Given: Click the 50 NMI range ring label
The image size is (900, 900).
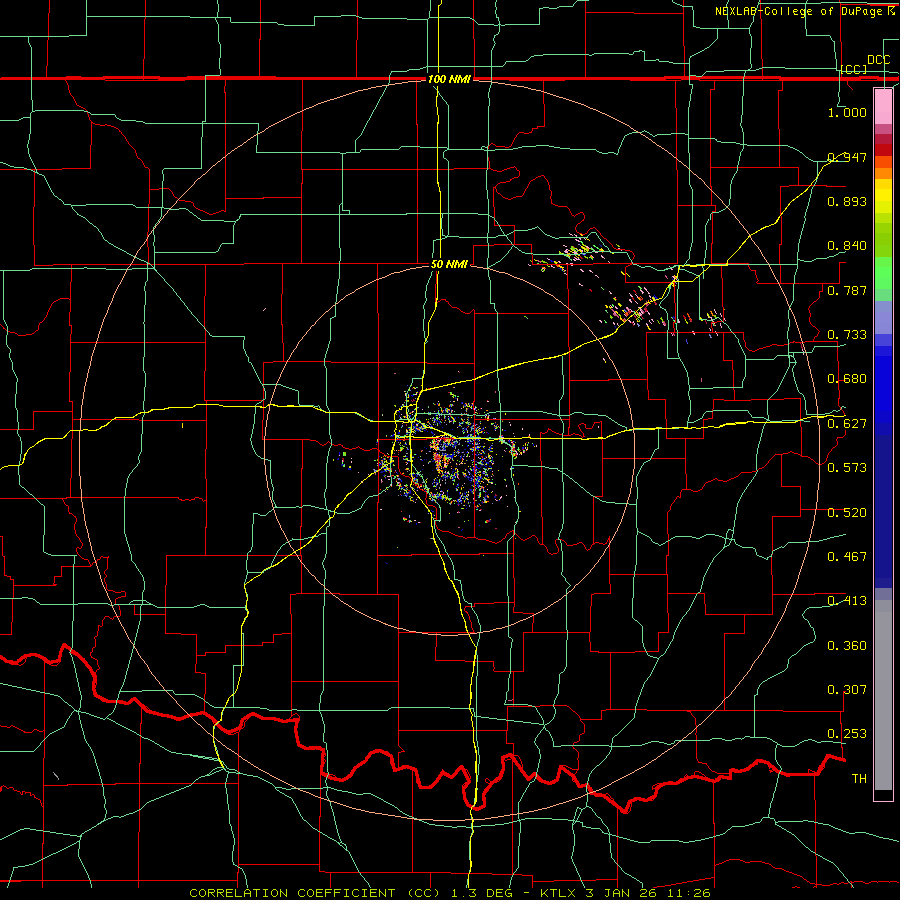Looking at the screenshot, I should click(449, 264).
